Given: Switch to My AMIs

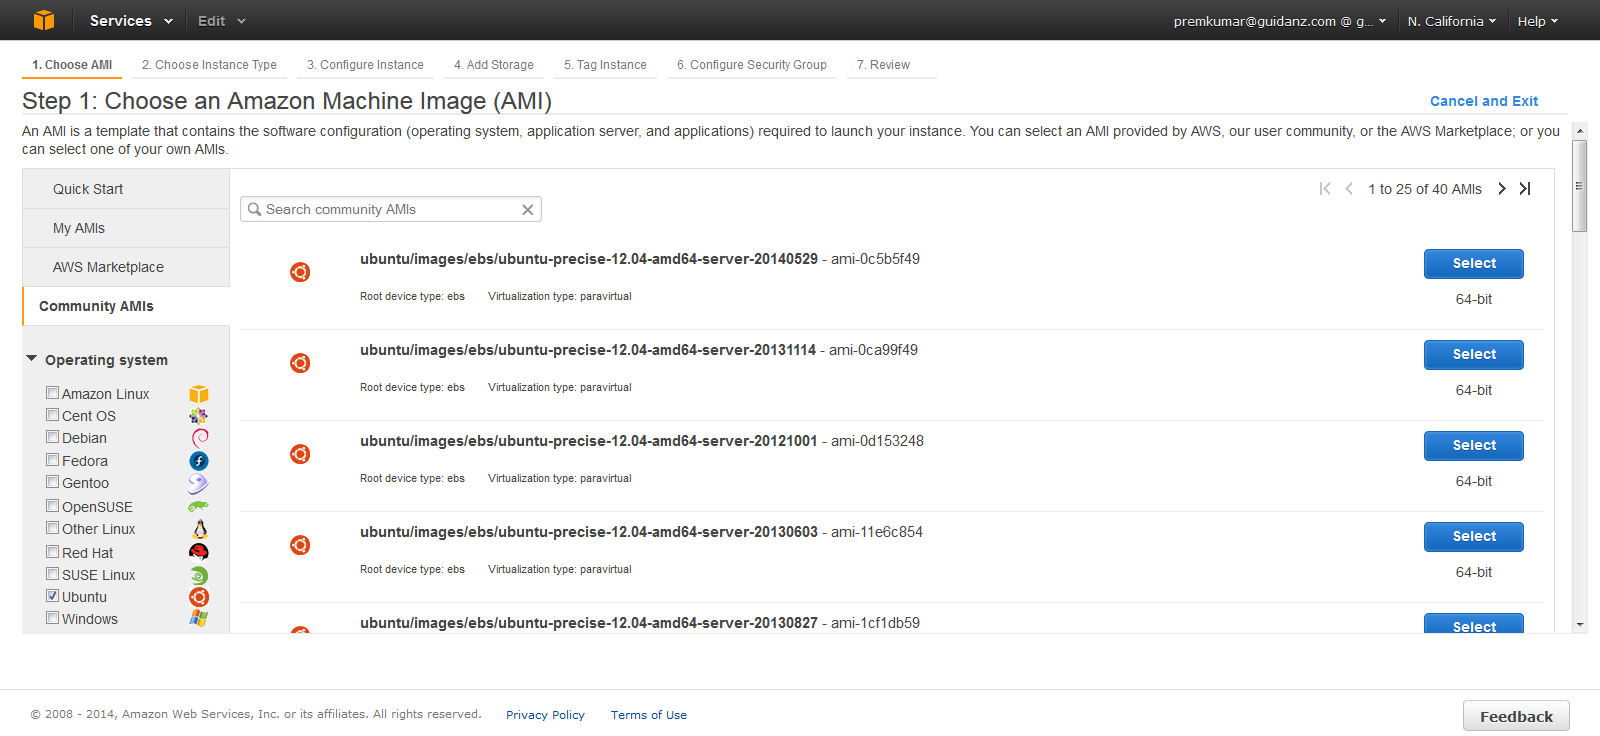Looking at the screenshot, I should (x=126, y=228).
